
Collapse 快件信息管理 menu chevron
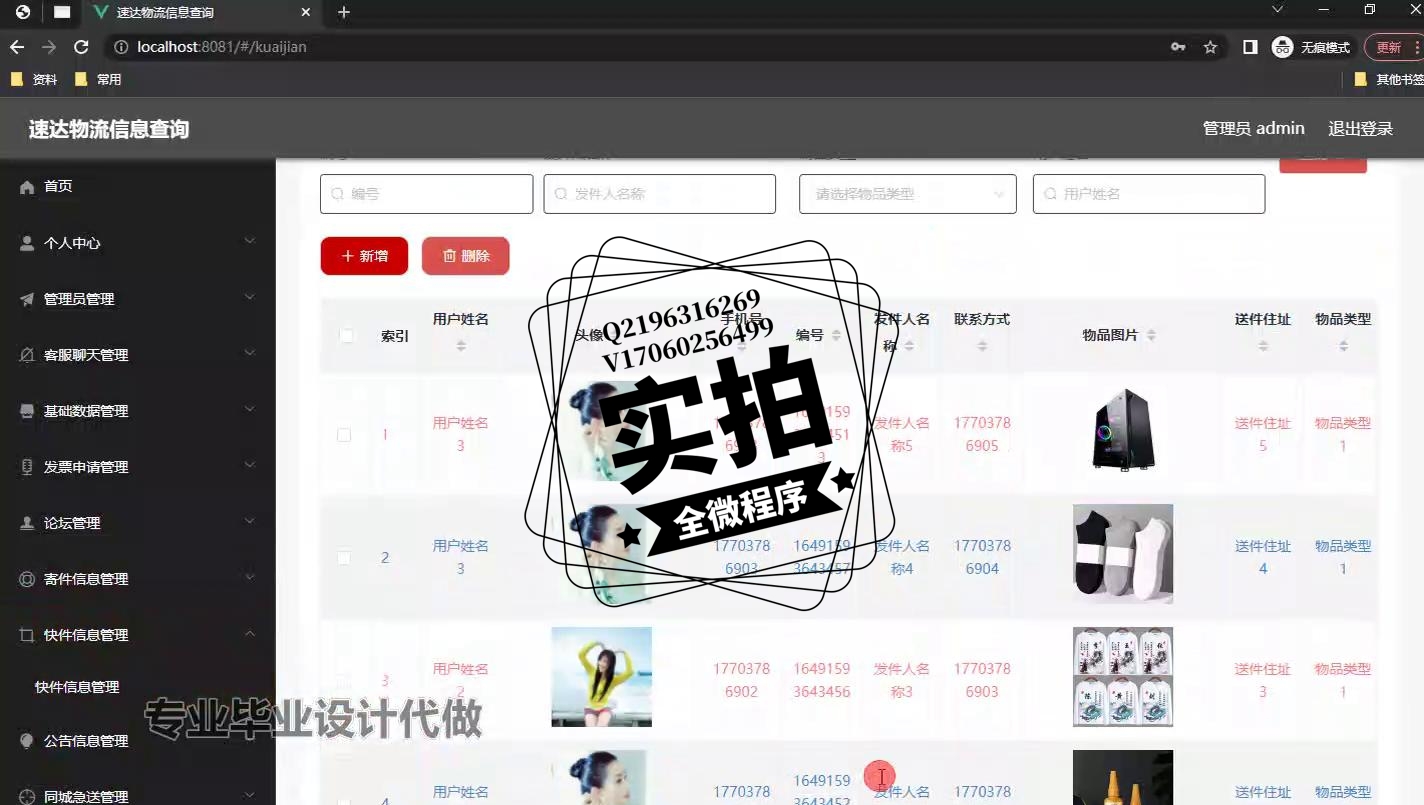click(x=250, y=633)
